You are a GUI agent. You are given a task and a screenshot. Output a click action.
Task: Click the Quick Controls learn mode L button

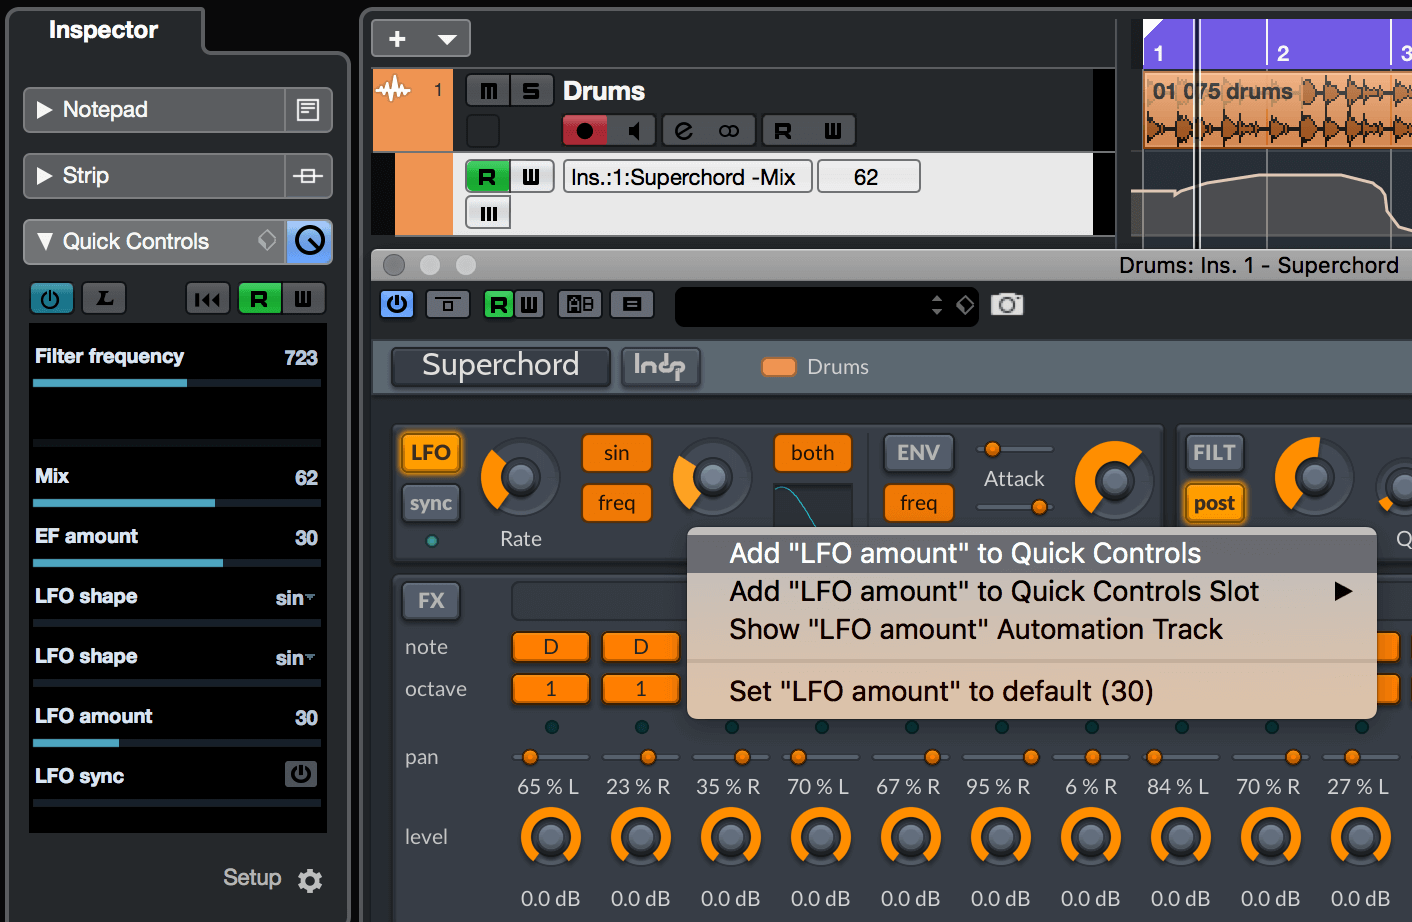point(104,298)
